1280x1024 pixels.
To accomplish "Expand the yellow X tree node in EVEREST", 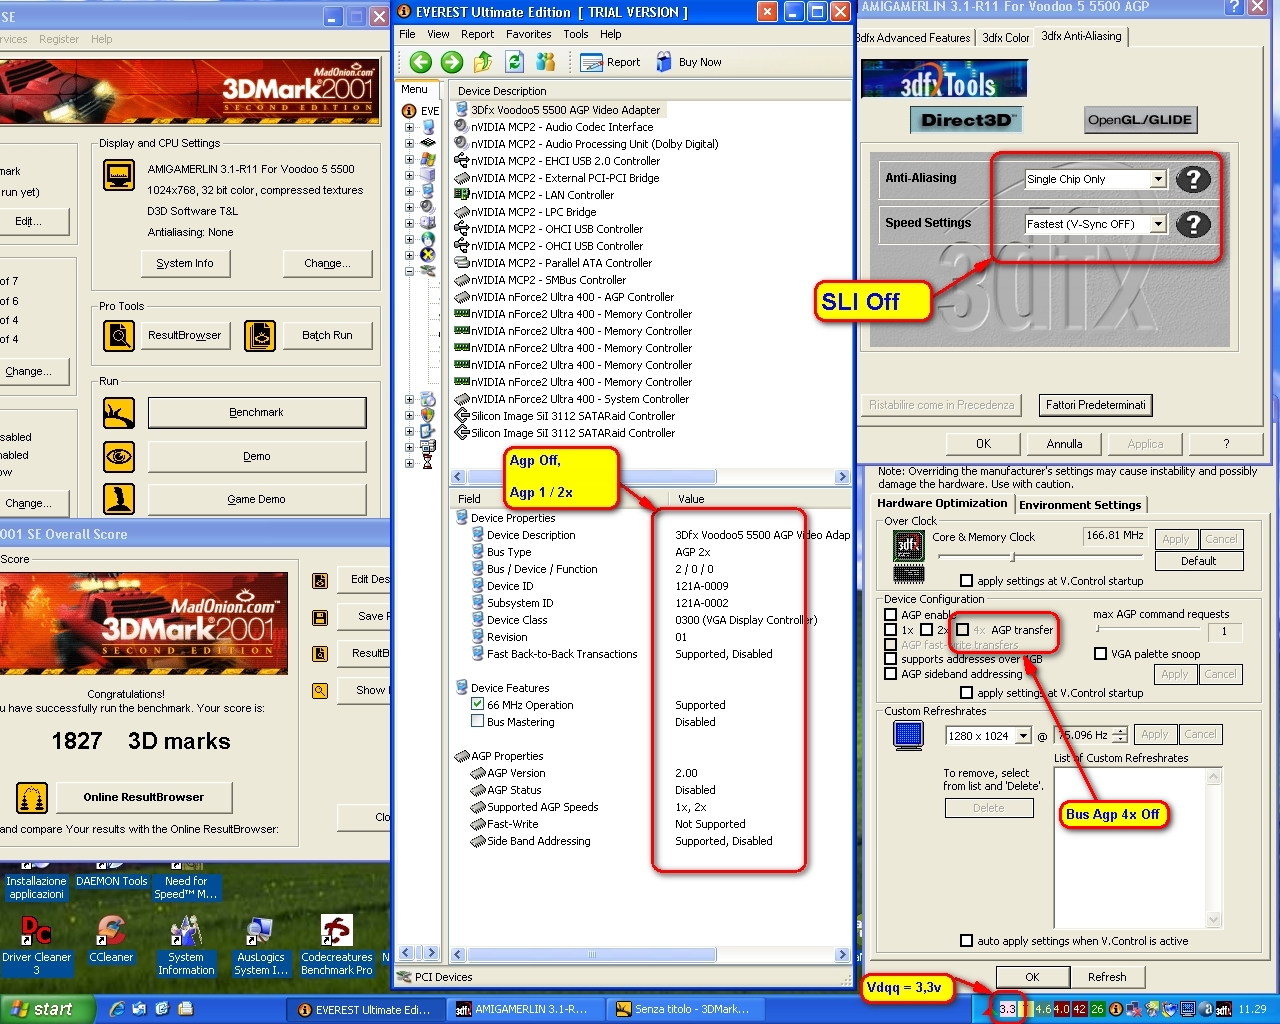I will [409, 255].
